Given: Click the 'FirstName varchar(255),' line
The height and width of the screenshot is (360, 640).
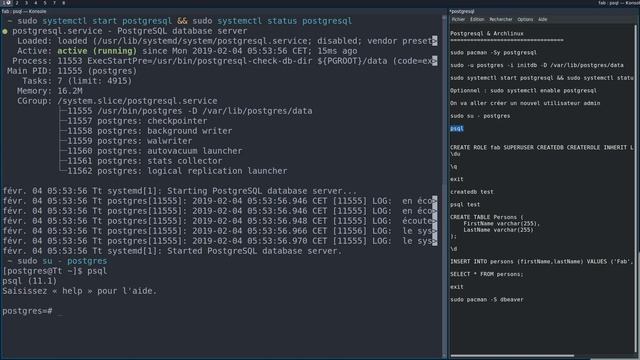Looking at the screenshot, I should tap(501, 224).
